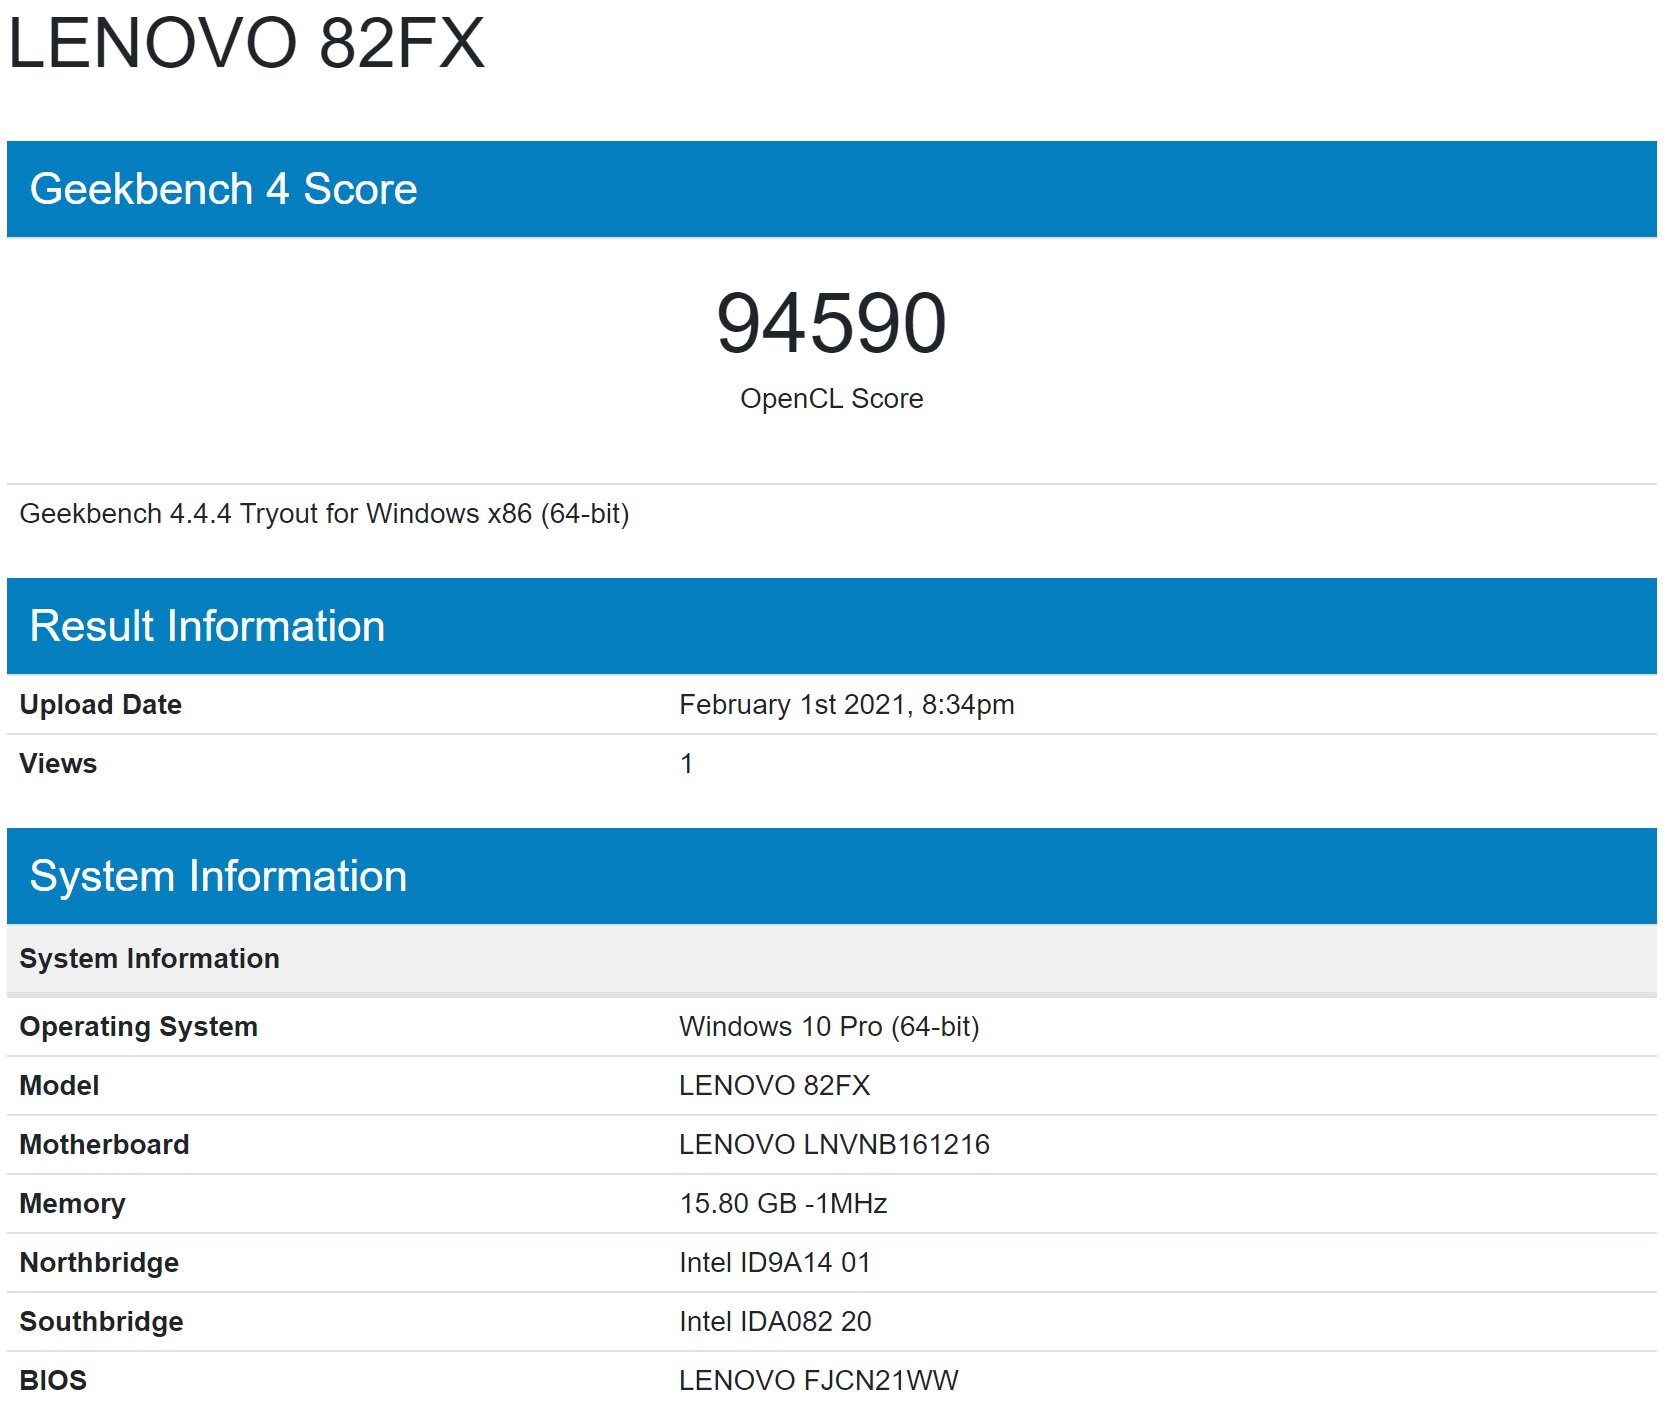
Task: Select the 15.80 GB -1MHz memory value
Action: point(784,1203)
